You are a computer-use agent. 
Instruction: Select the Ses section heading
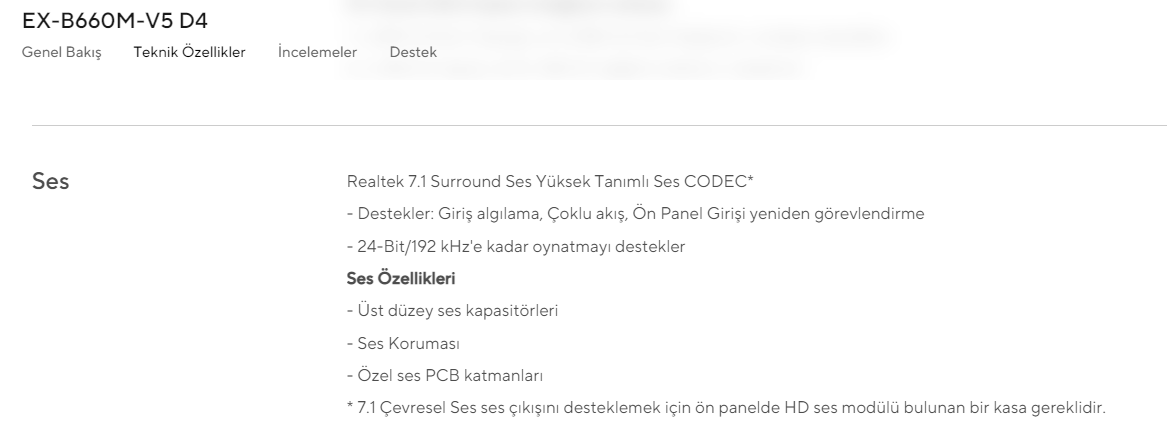click(x=51, y=183)
